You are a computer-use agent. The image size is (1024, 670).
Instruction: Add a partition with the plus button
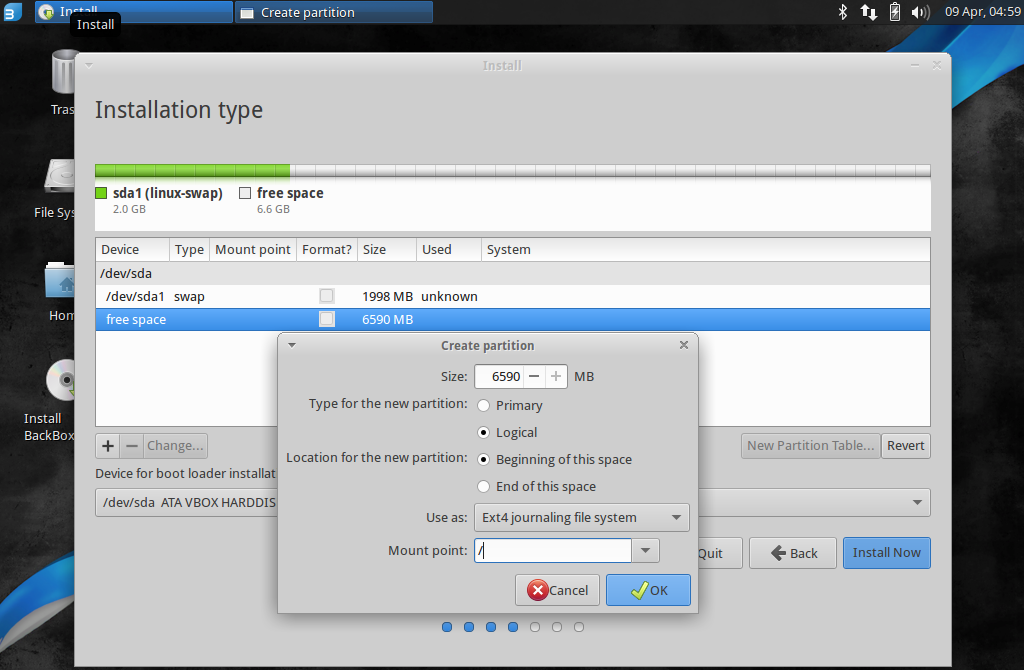pos(108,445)
